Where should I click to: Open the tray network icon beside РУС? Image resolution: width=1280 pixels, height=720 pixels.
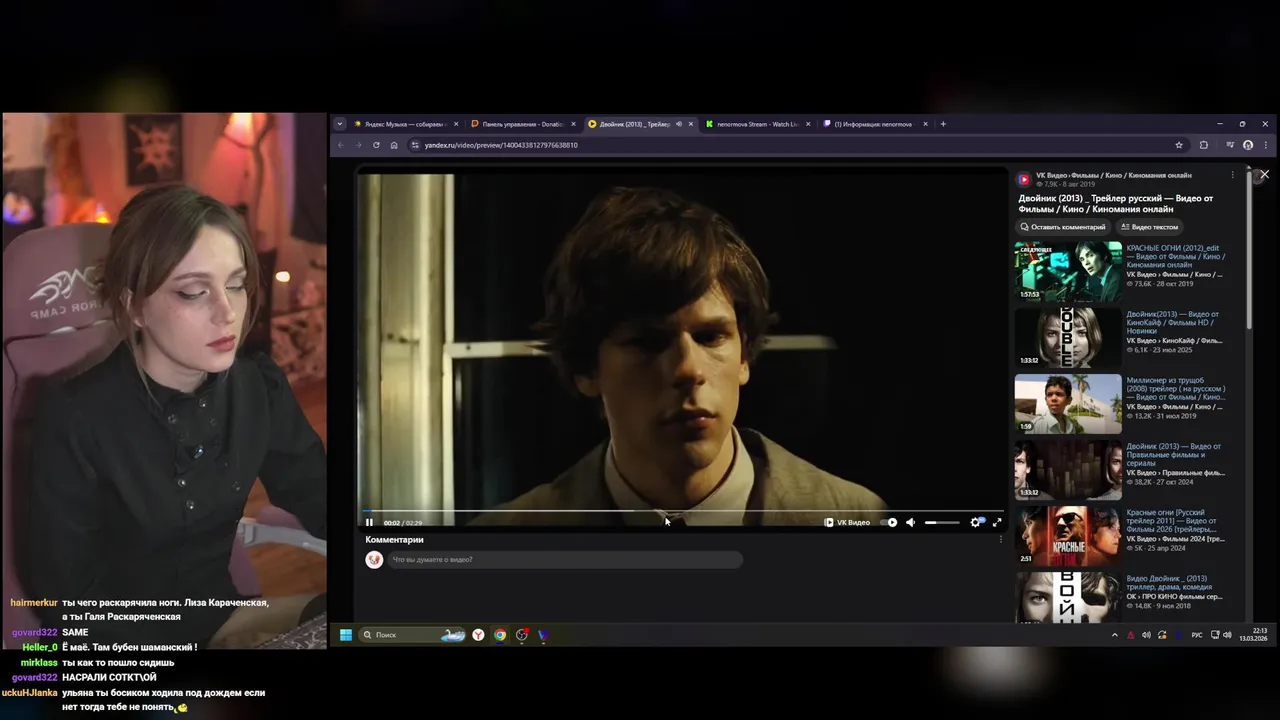pos(1215,635)
